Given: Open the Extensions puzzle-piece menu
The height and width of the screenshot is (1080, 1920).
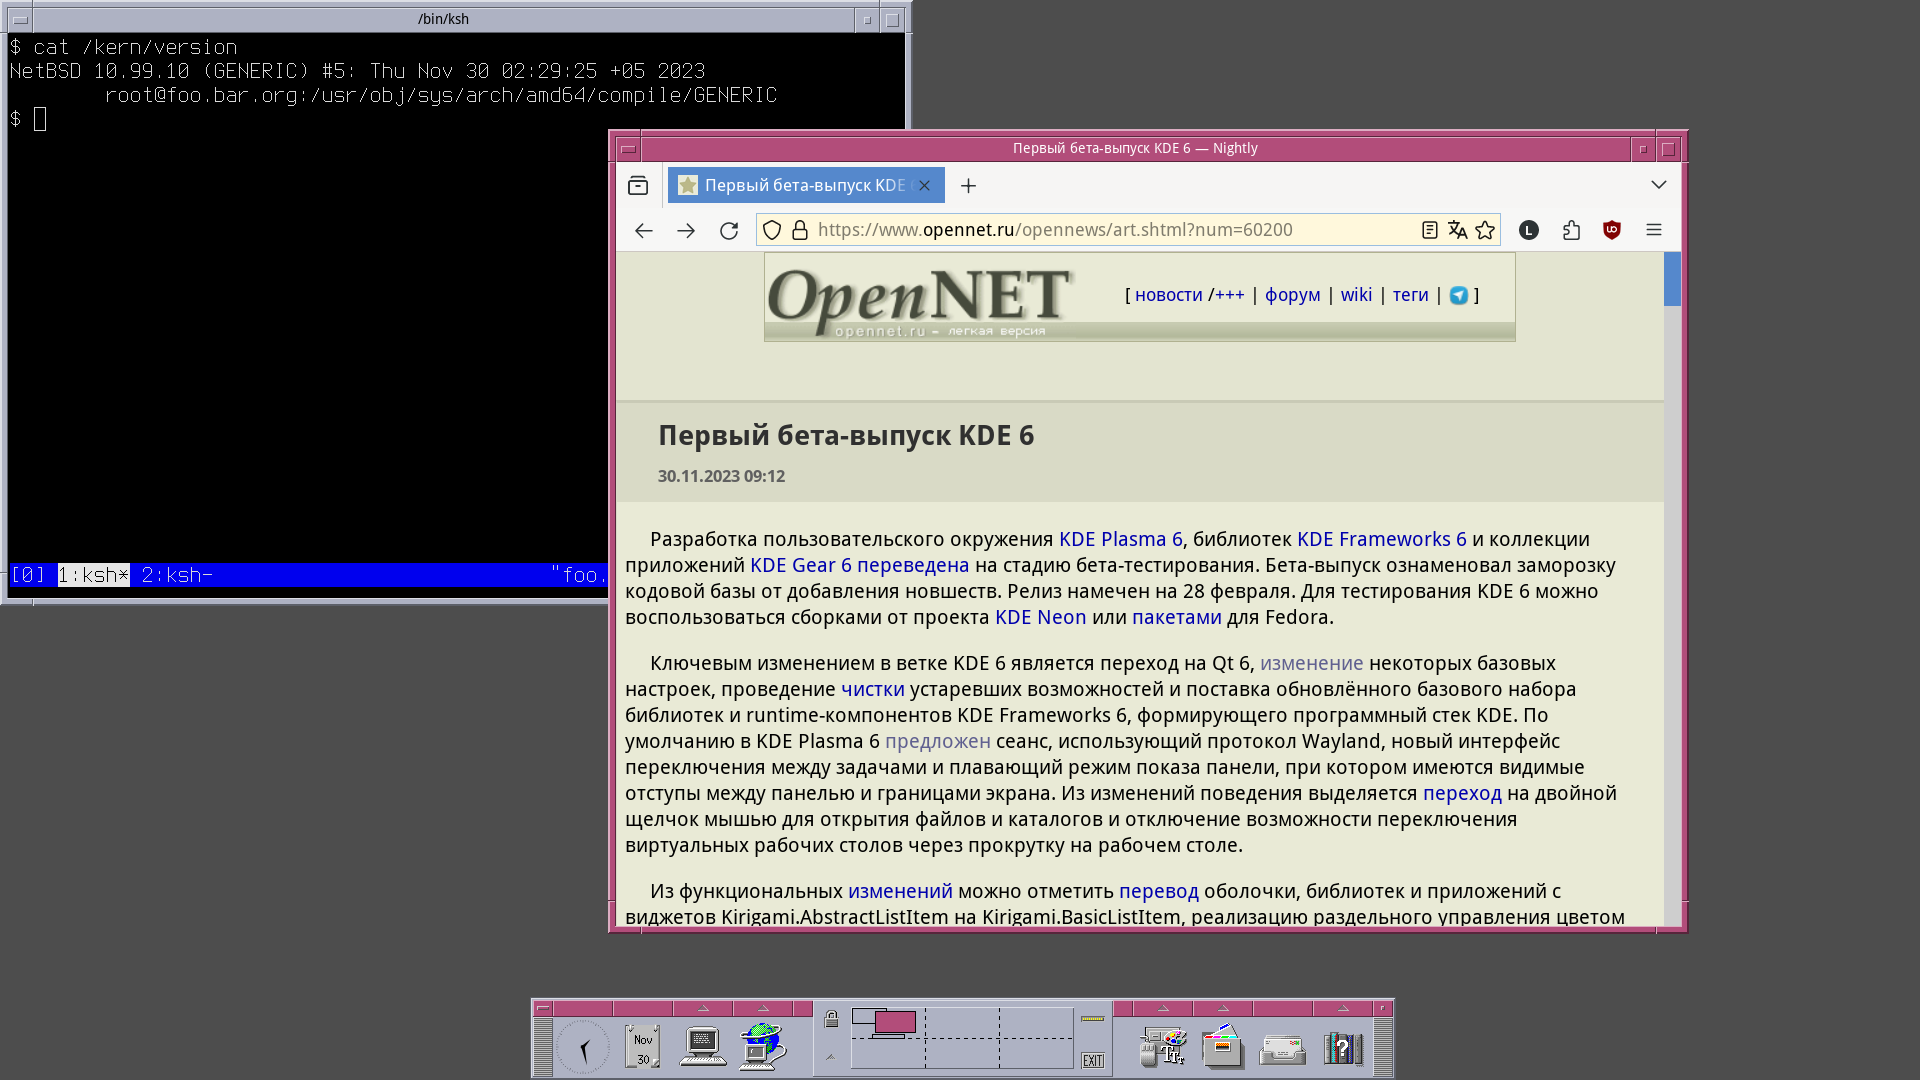Looking at the screenshot, I should (x=1571, y=231).
